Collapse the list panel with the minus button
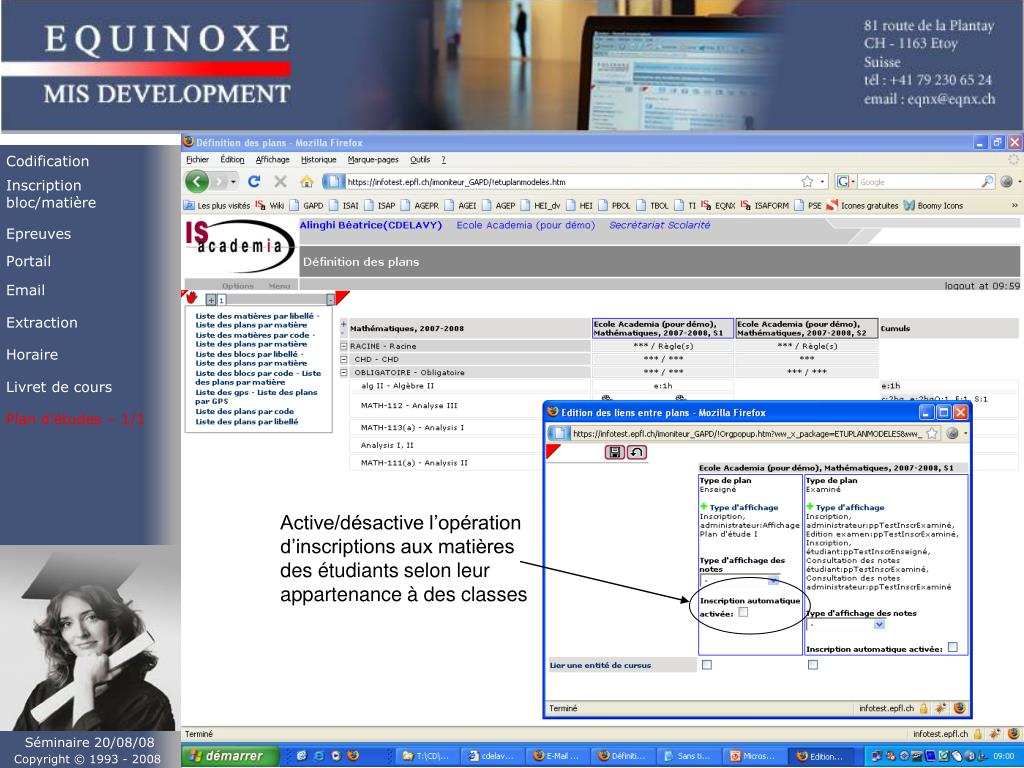The height and width of the screenshot is (768, 1024). pyautogui.click(x=330, y=300)
